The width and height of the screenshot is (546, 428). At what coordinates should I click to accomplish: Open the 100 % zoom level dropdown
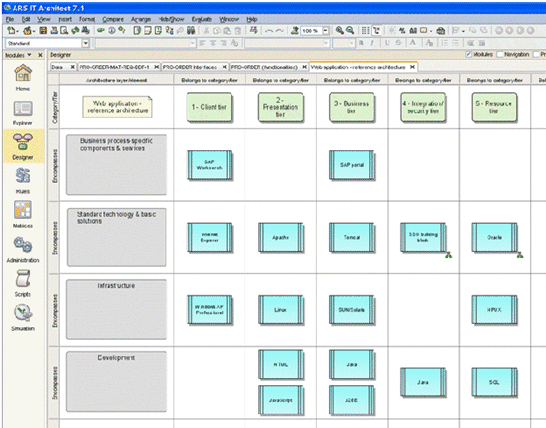326,31
